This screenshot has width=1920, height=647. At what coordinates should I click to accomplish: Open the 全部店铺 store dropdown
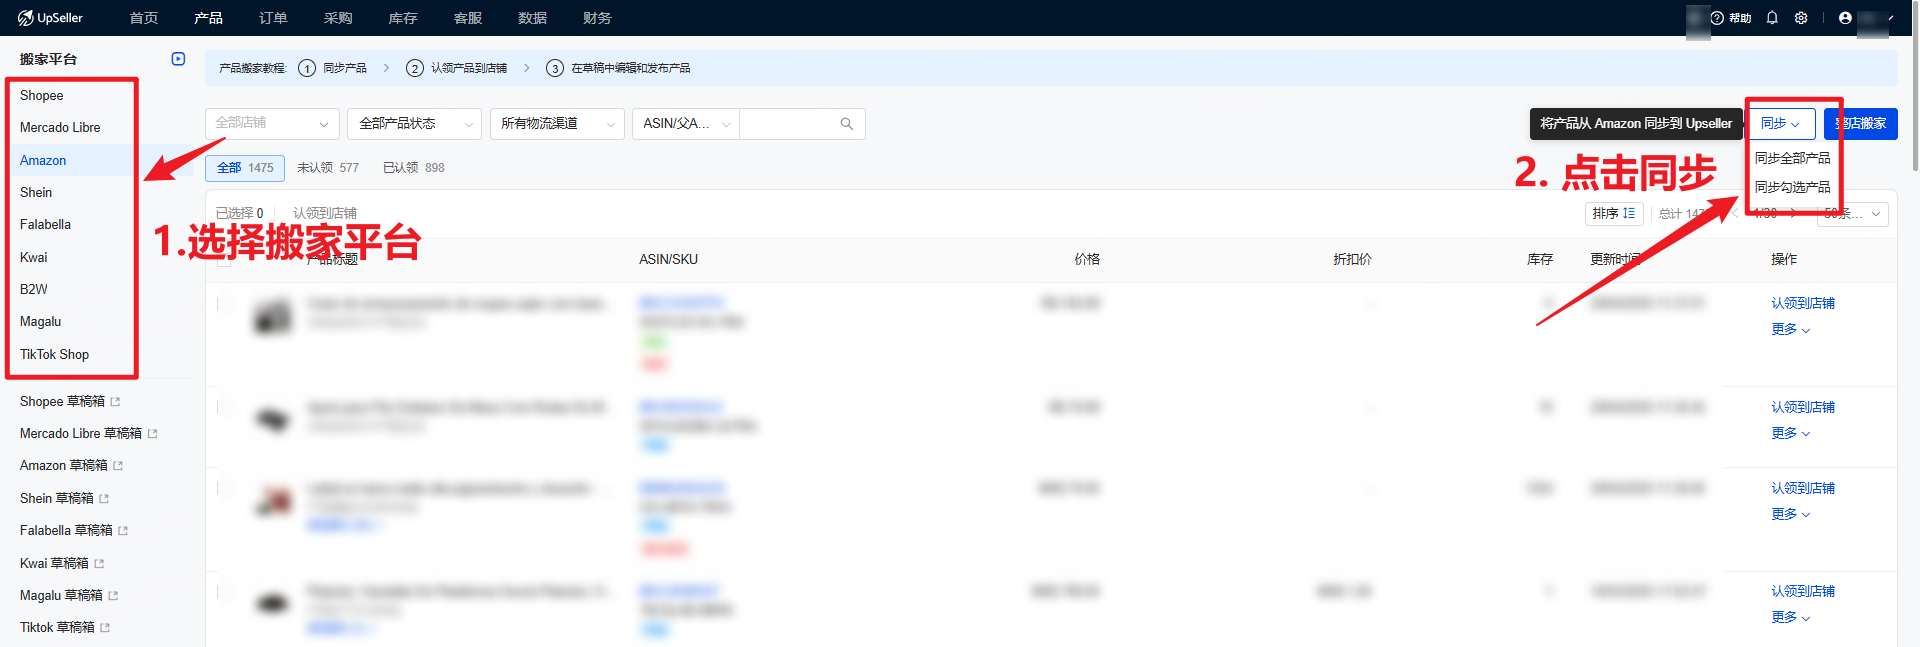[x=272, y=124]
